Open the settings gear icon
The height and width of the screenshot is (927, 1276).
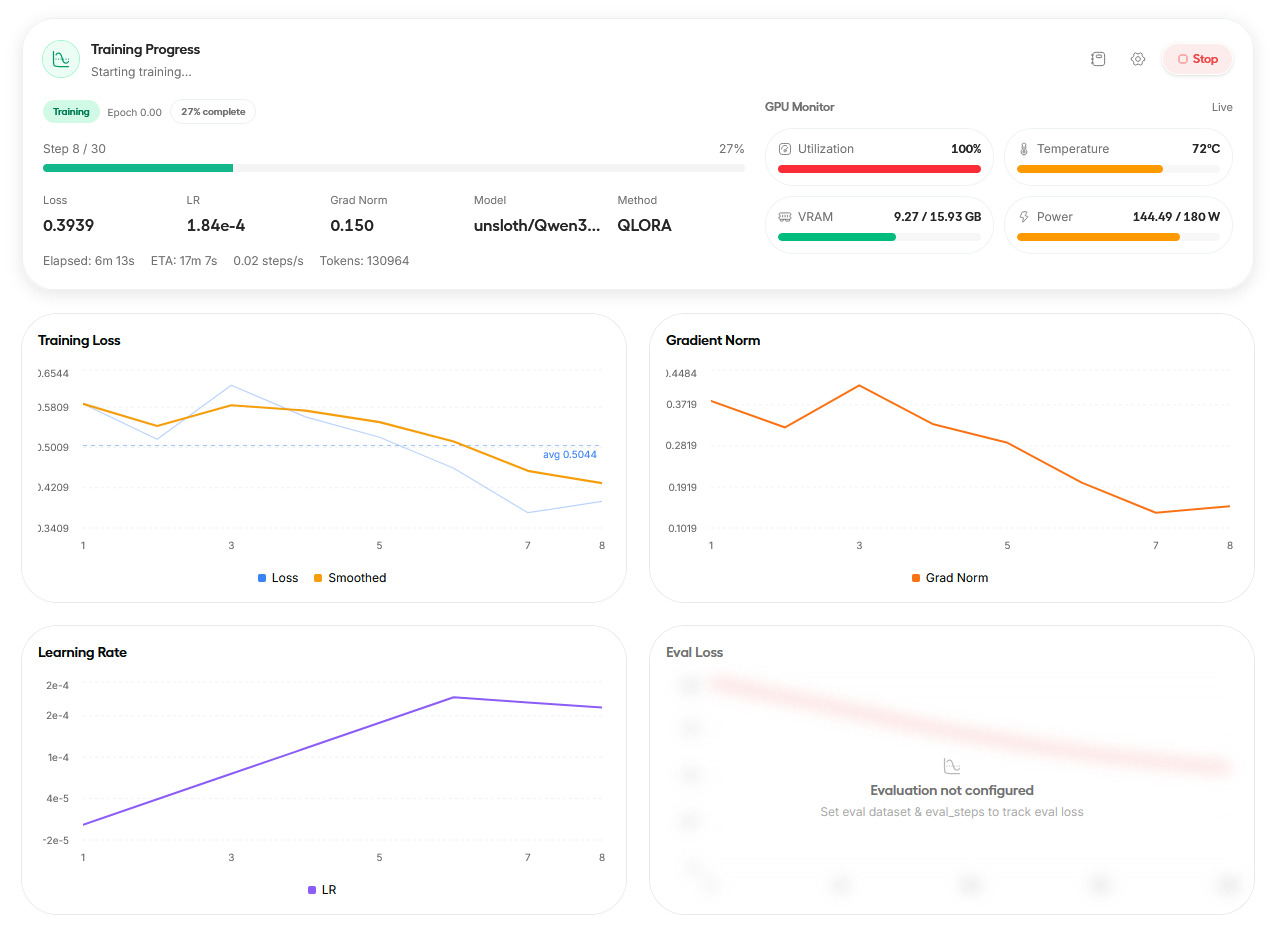click(x=1137, y=59)
